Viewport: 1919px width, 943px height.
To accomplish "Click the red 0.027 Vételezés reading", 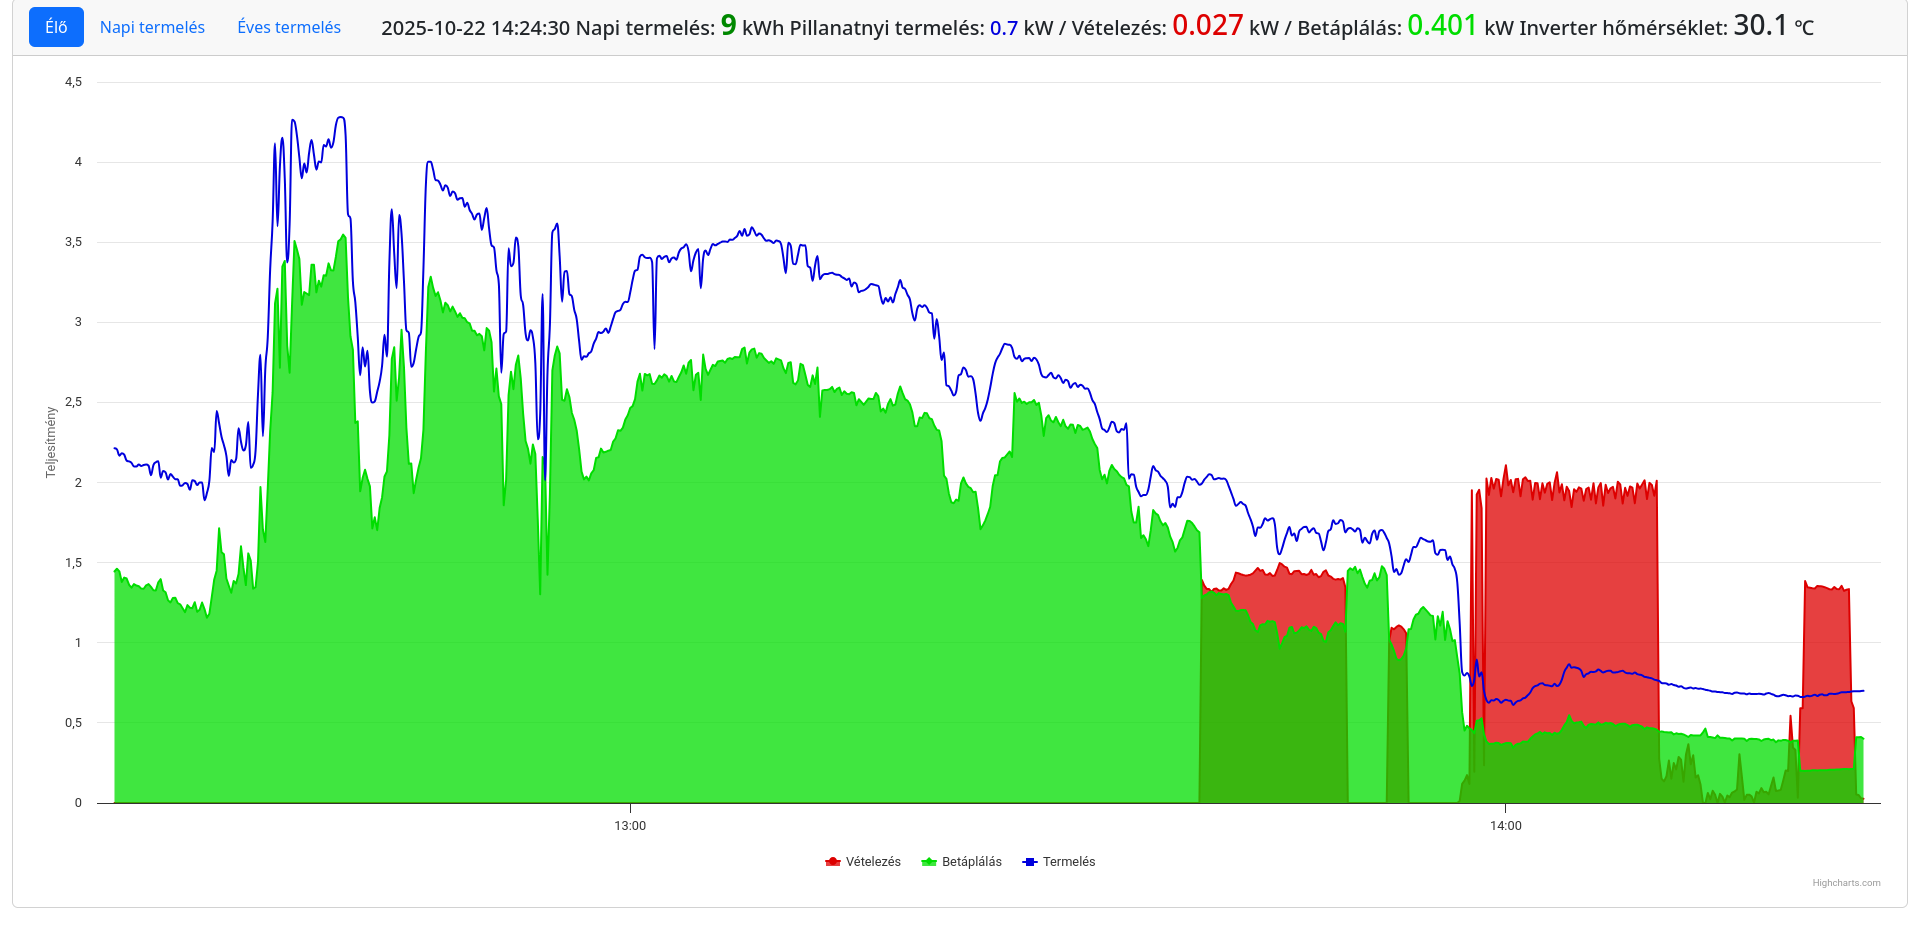I will [1207, 25].
